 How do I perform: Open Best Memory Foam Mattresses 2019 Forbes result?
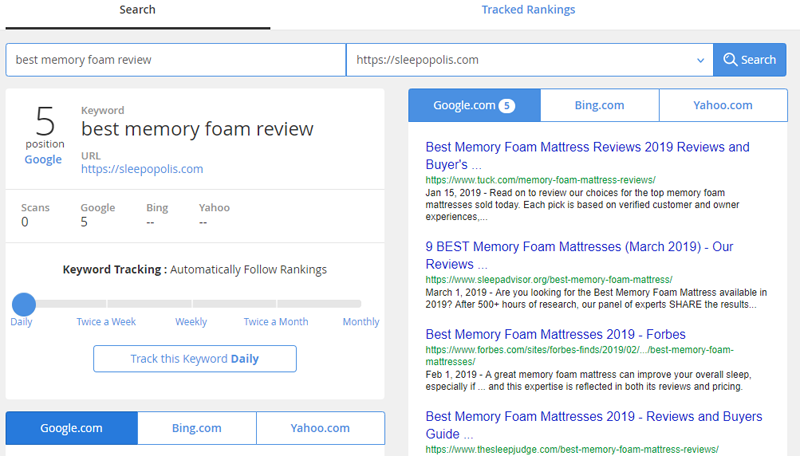(556, 334)
